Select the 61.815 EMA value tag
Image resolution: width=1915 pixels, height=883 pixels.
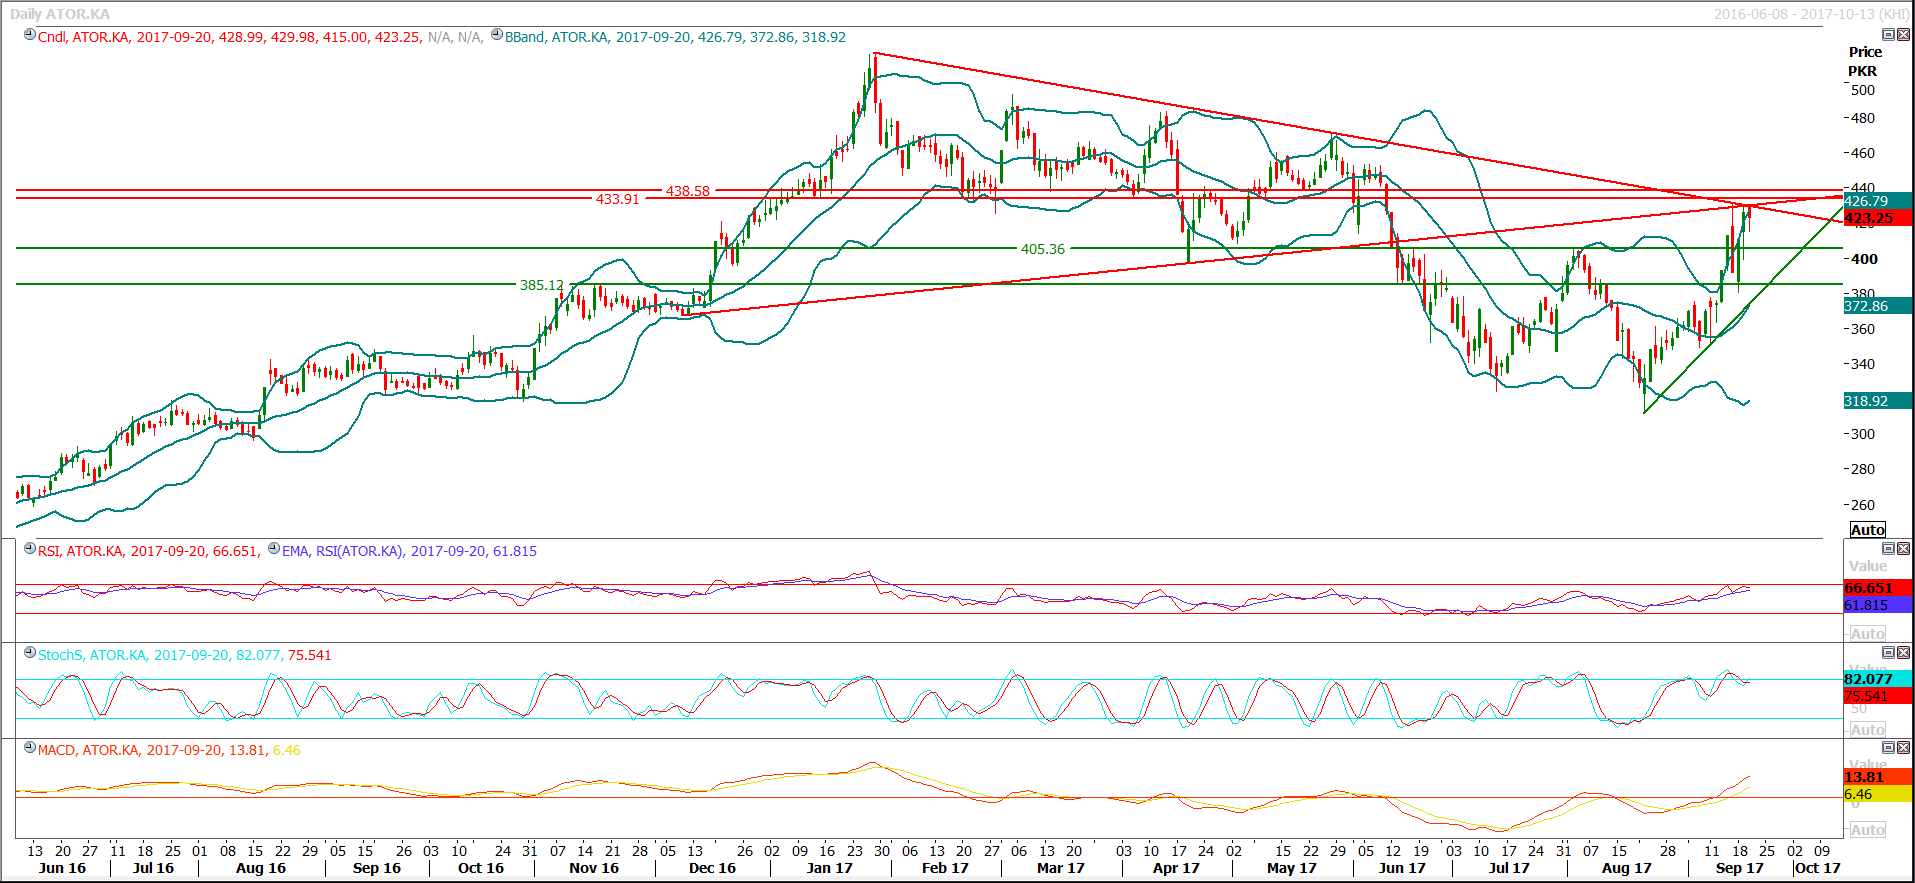point(1878,605)
